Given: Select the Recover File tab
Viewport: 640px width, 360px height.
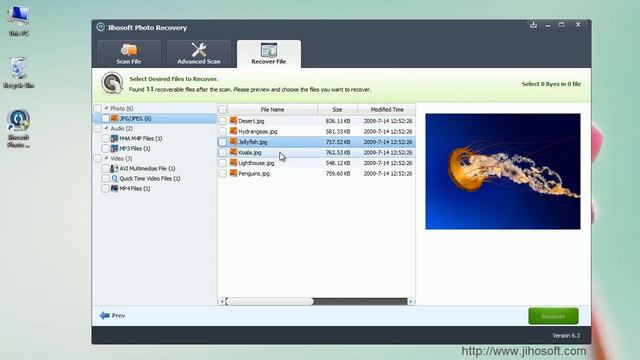Looking at the screenshot, I should coord(269,54).
